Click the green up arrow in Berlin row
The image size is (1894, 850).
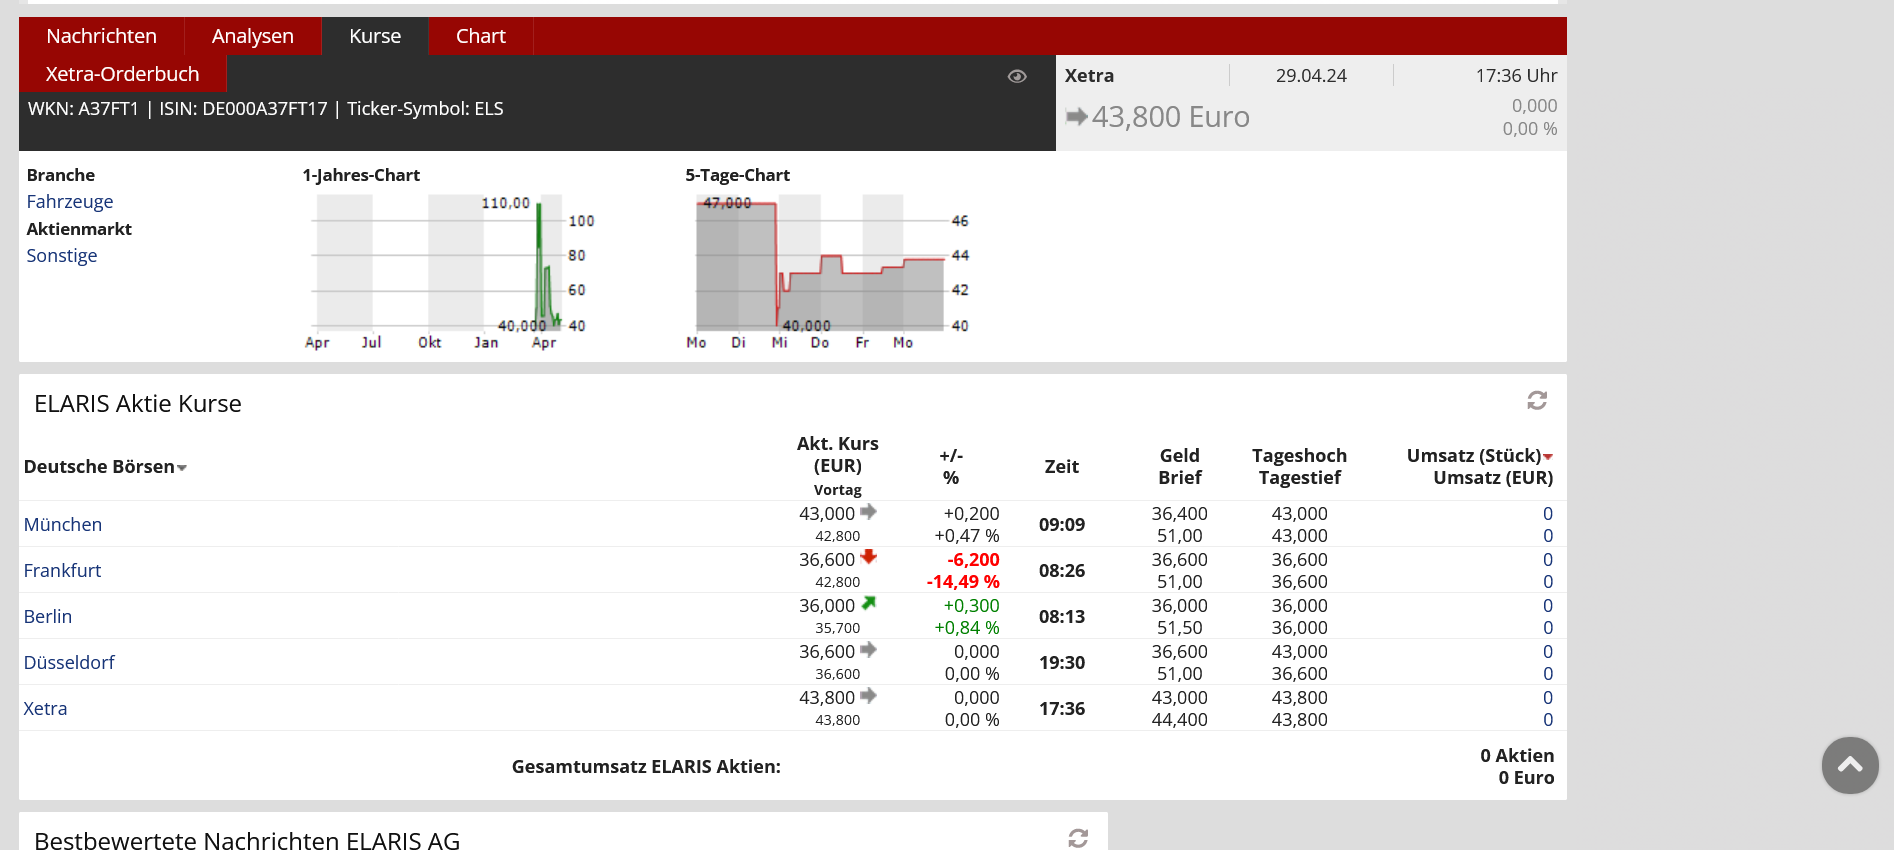(868, 603)
